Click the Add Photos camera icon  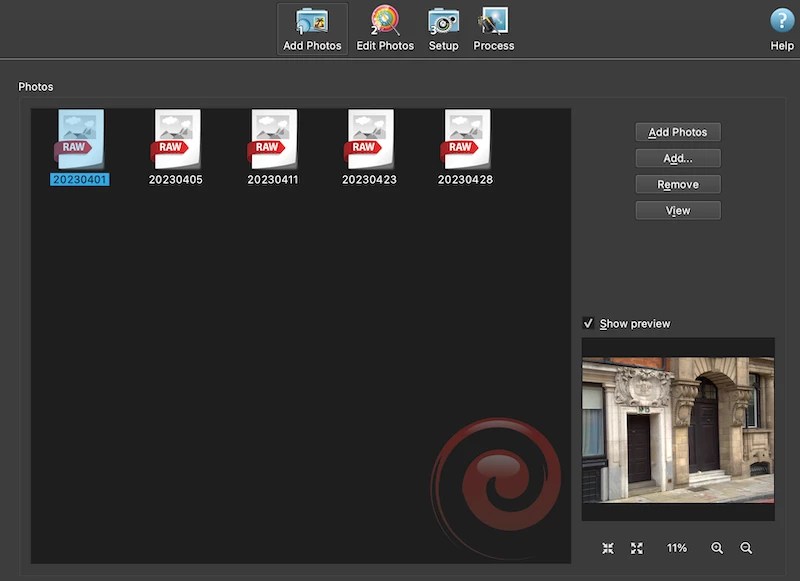(x=311, y=22)
